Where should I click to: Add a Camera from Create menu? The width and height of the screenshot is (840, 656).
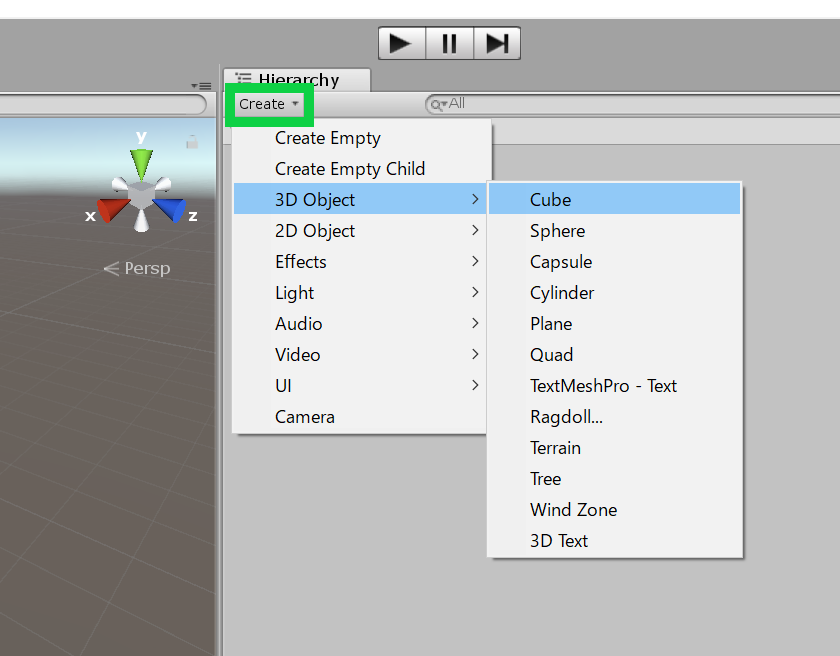305,417
